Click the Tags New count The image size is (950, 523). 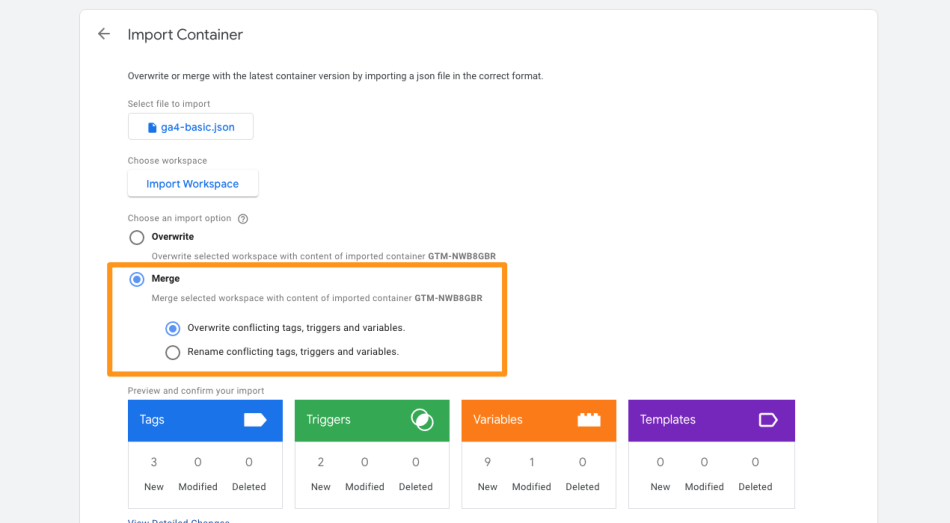tap(154, 463)
